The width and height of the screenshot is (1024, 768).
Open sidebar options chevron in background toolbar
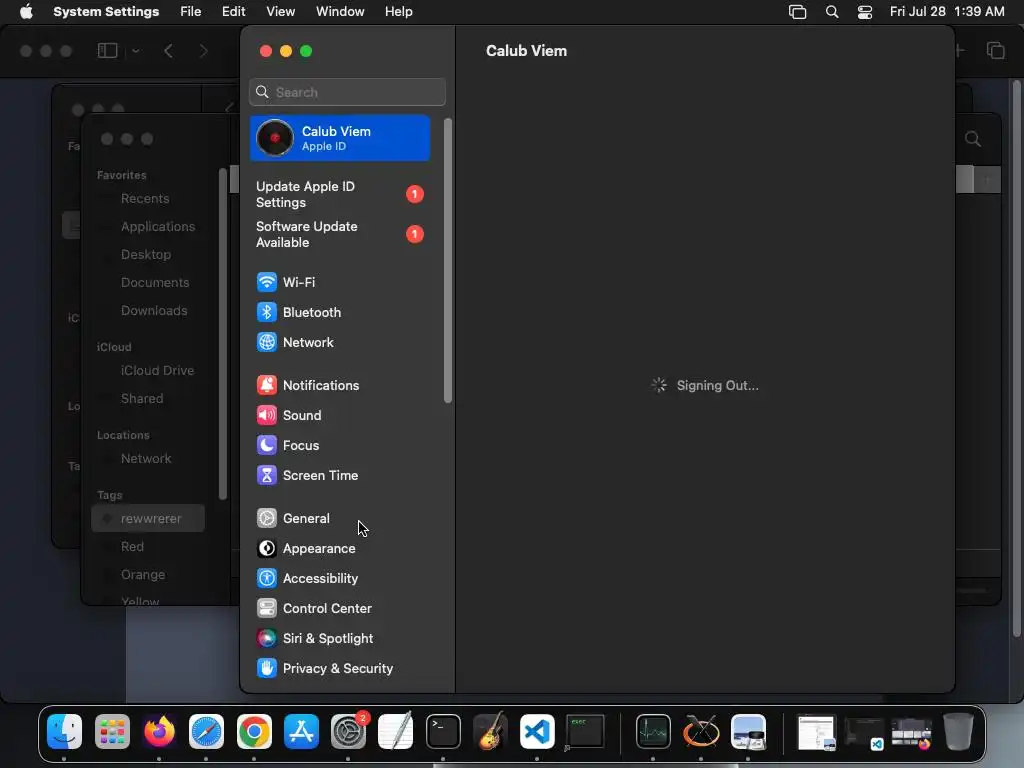(135, 51)
